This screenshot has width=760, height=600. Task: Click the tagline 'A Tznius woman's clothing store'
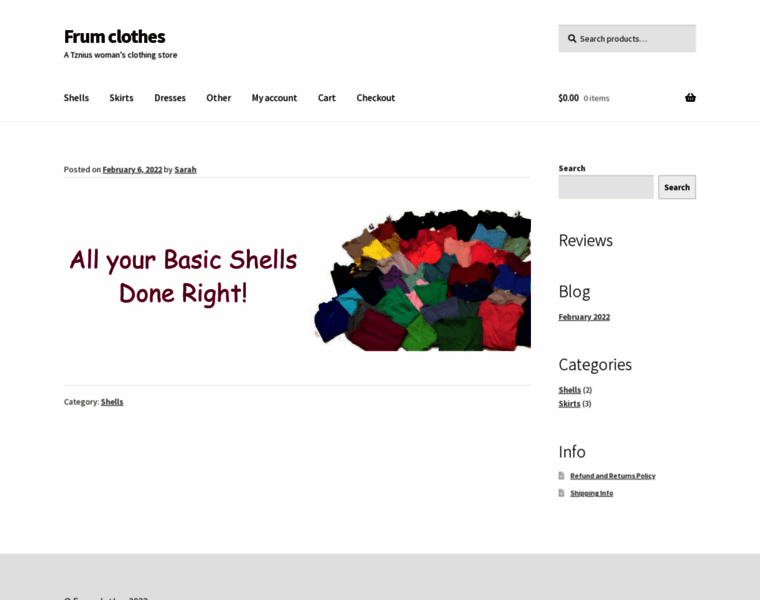pyautogui.click(x=120, y=55)
